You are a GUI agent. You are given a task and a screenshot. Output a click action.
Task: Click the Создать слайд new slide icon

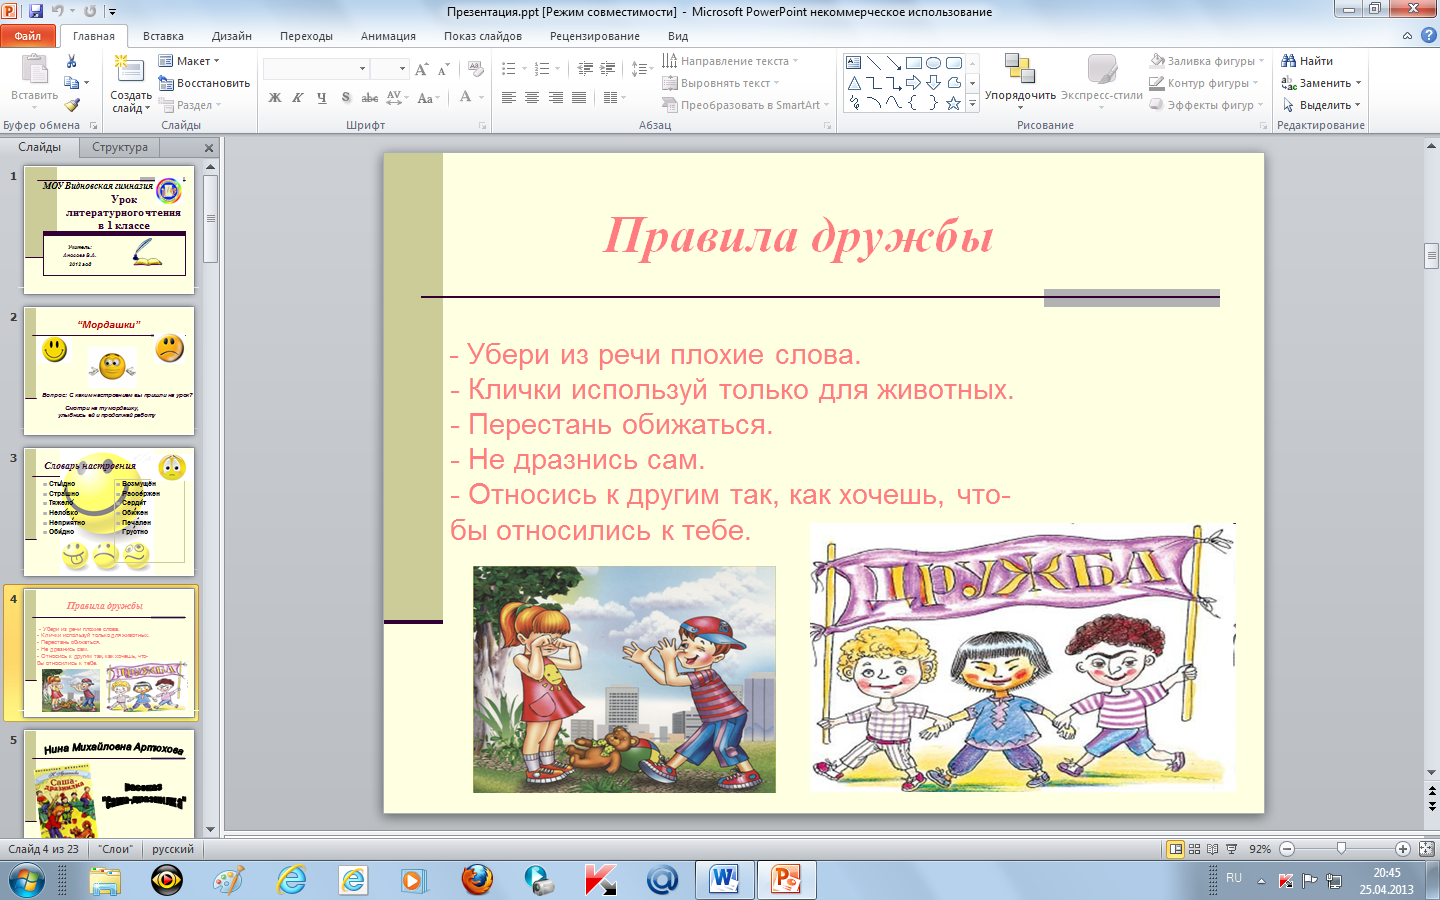[x=129, y=70]
